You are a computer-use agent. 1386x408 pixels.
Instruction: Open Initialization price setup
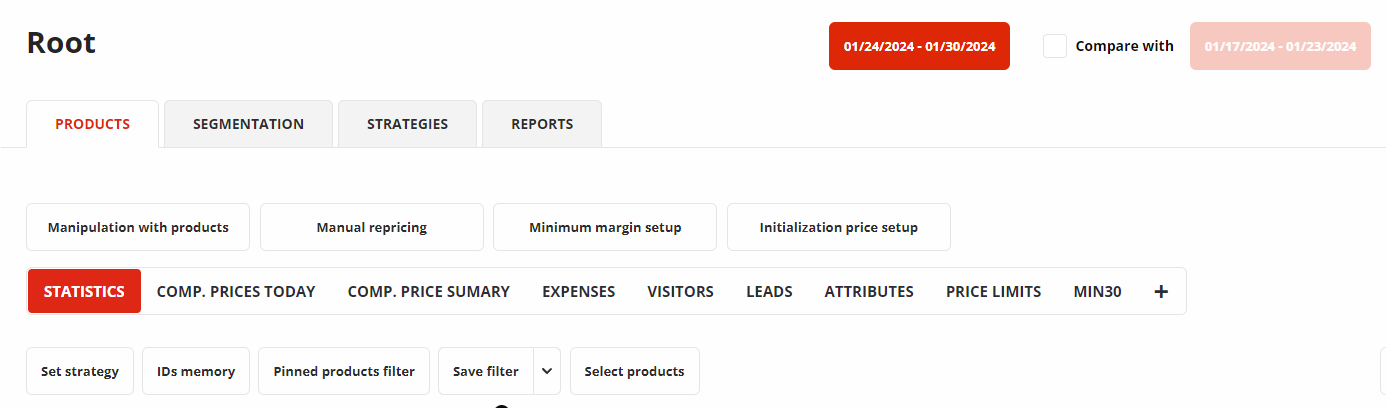[x=838, y=227]
